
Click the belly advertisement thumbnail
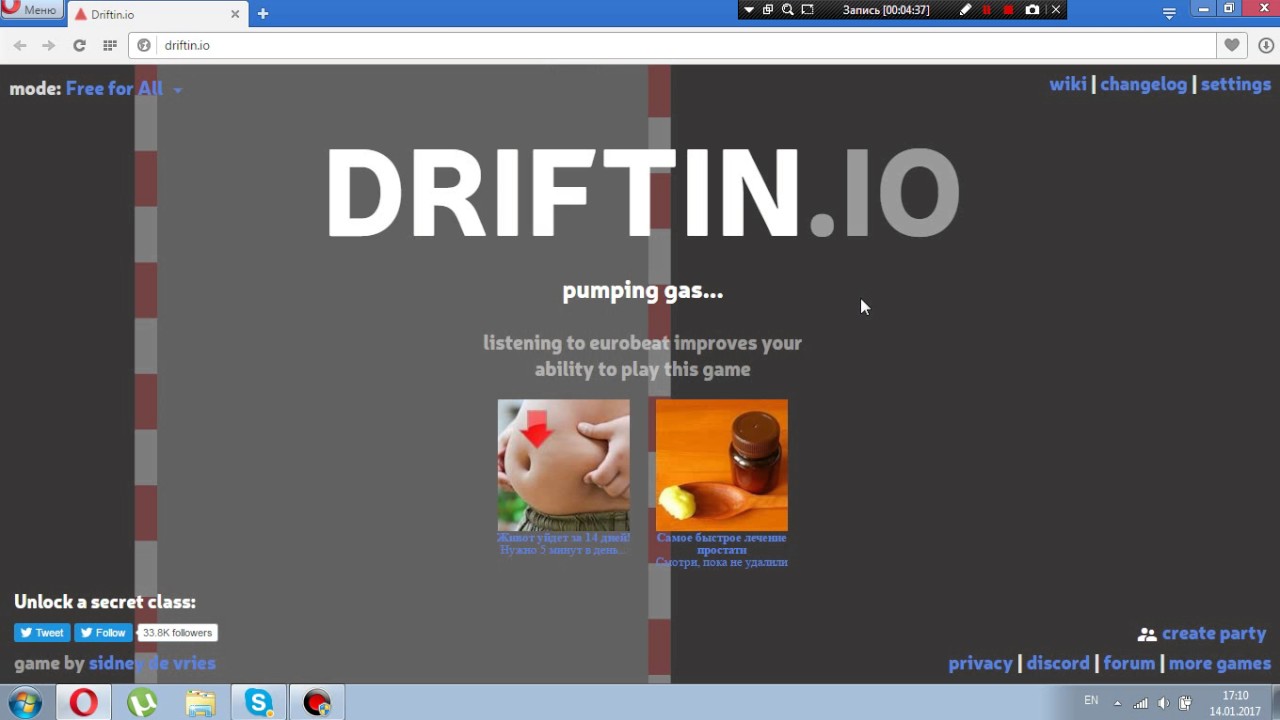click(x=564, y=465)
